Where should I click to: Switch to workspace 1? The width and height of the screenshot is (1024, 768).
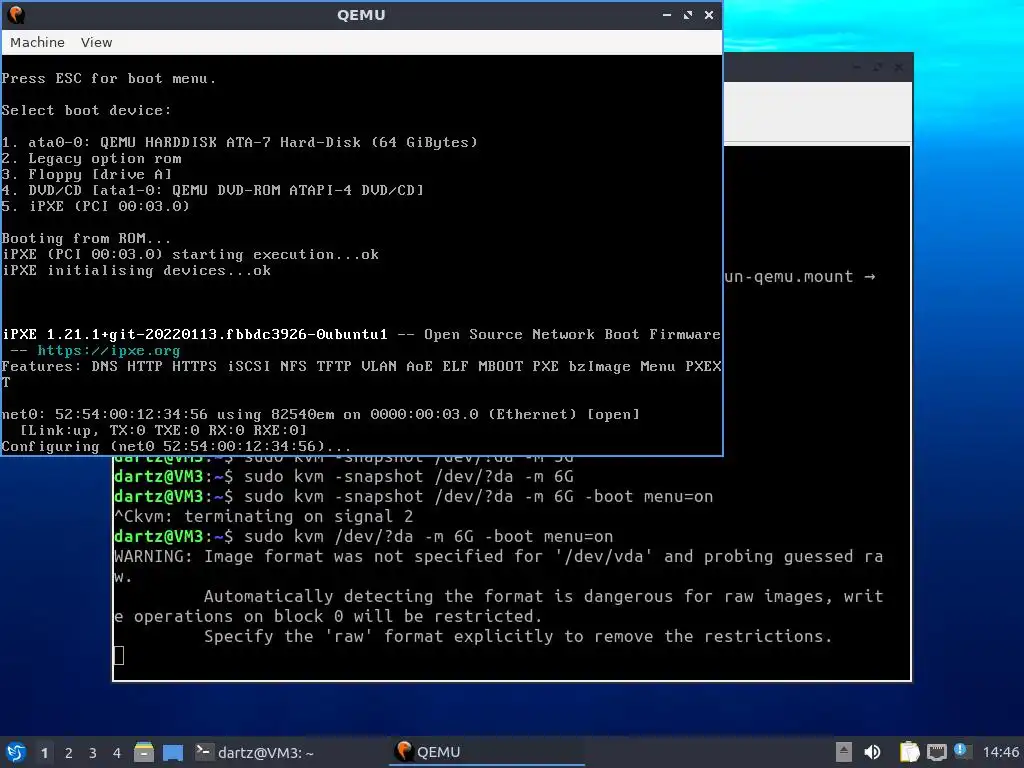point(44,753)
